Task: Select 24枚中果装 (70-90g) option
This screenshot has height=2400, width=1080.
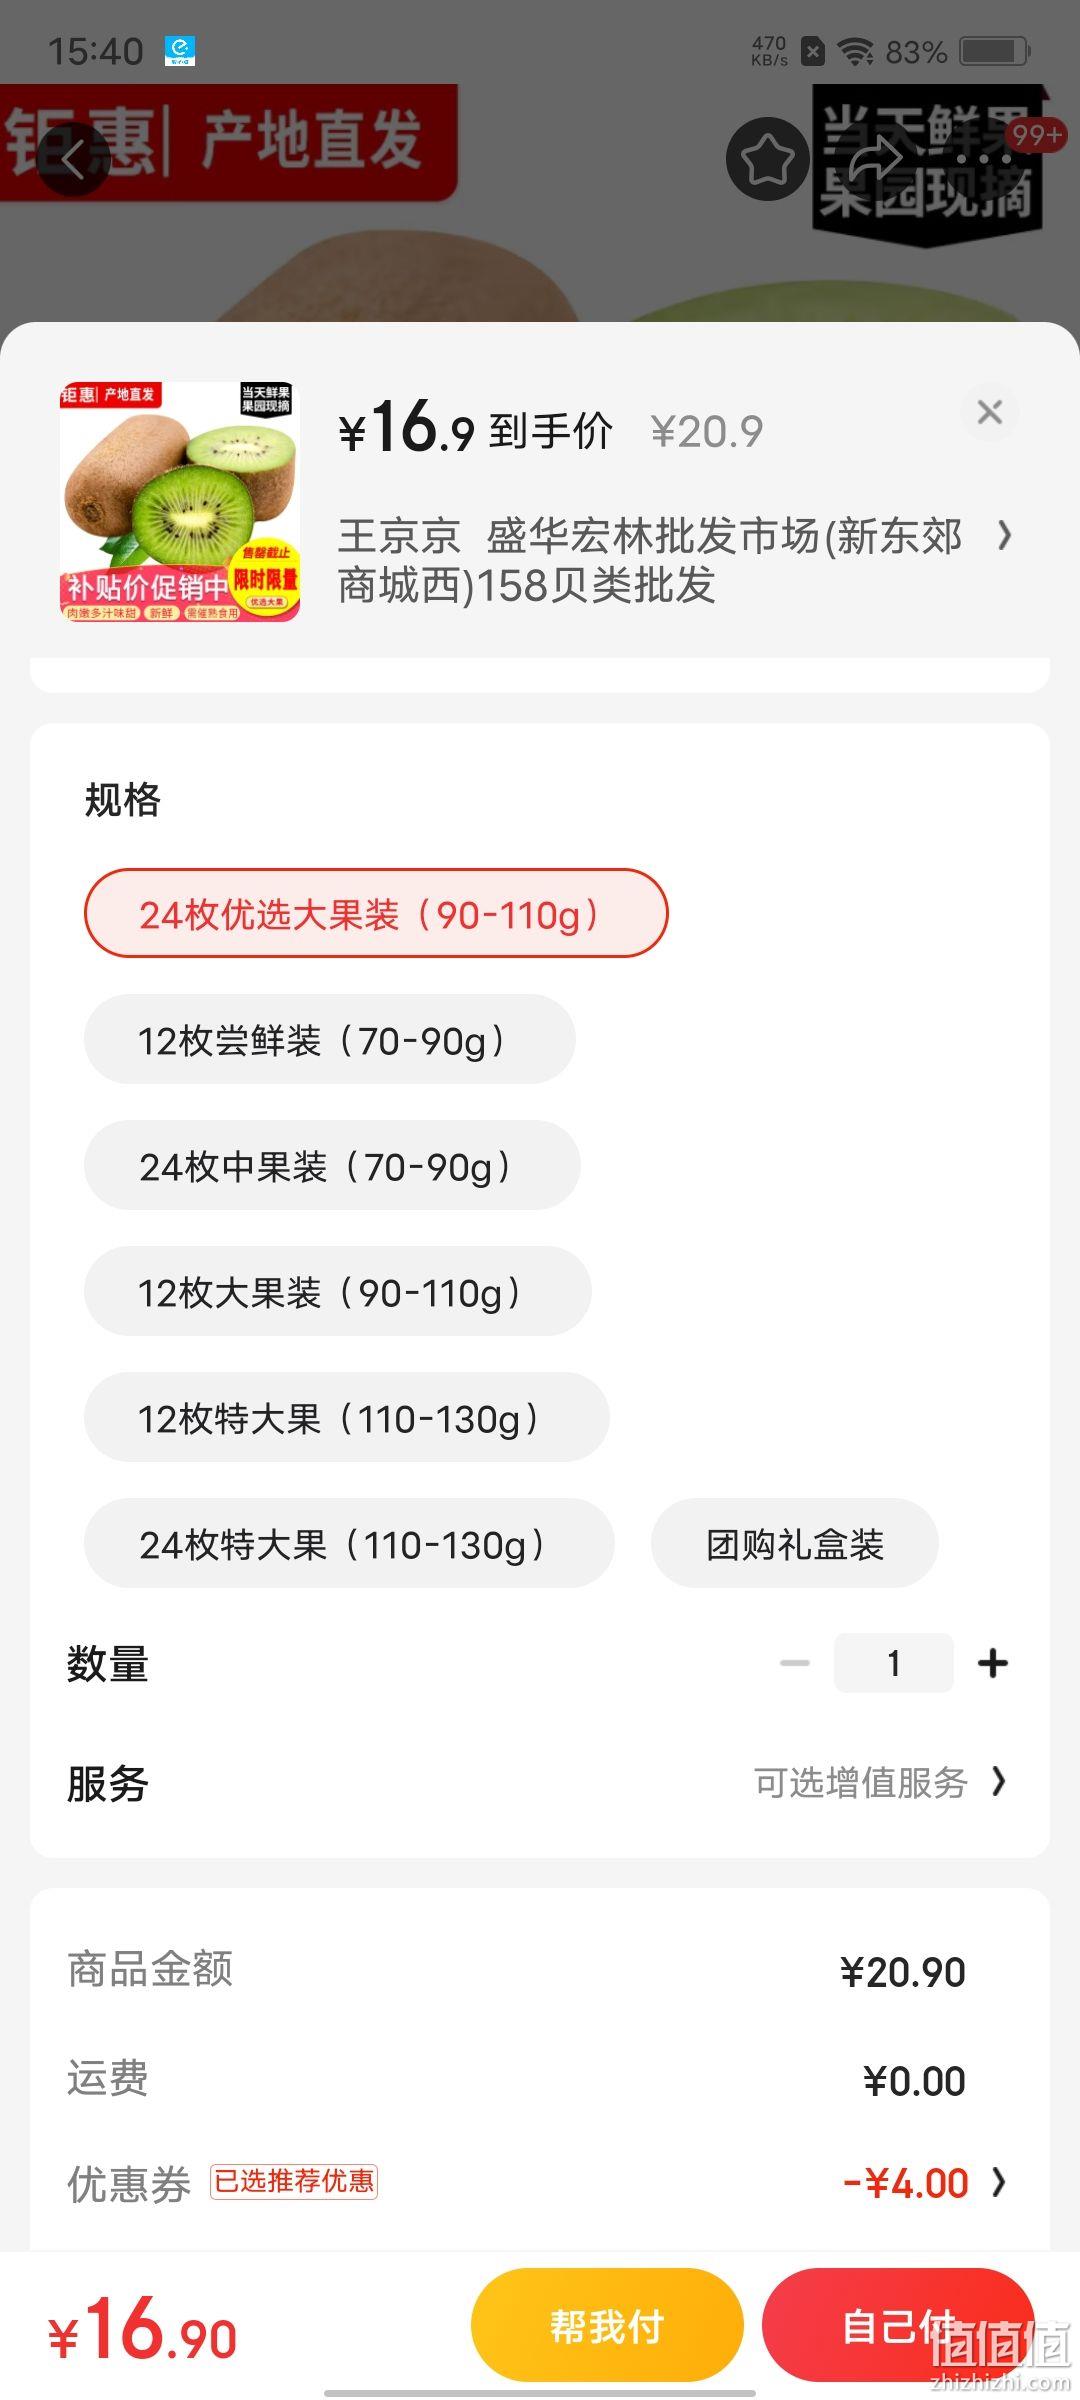Action: (332, 1165)
